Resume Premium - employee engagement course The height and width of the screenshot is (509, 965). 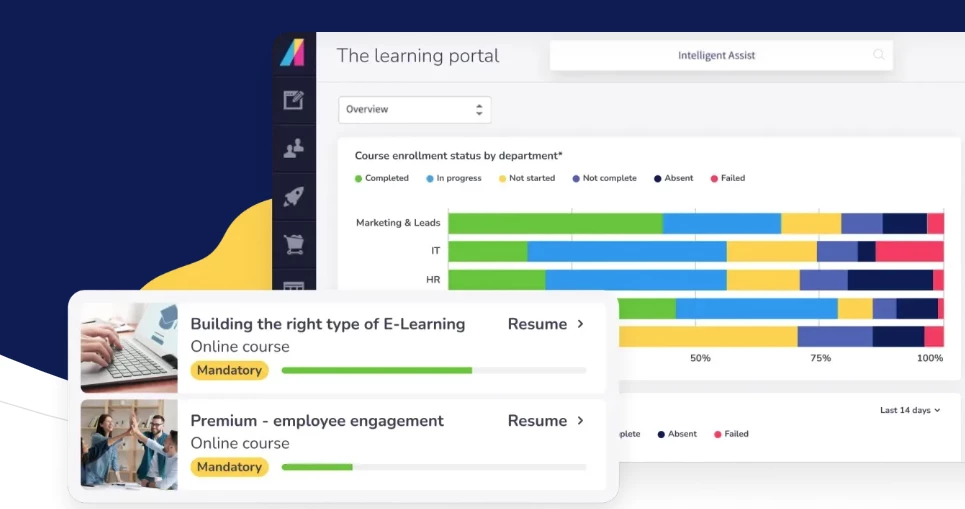[x=537, y=420]
